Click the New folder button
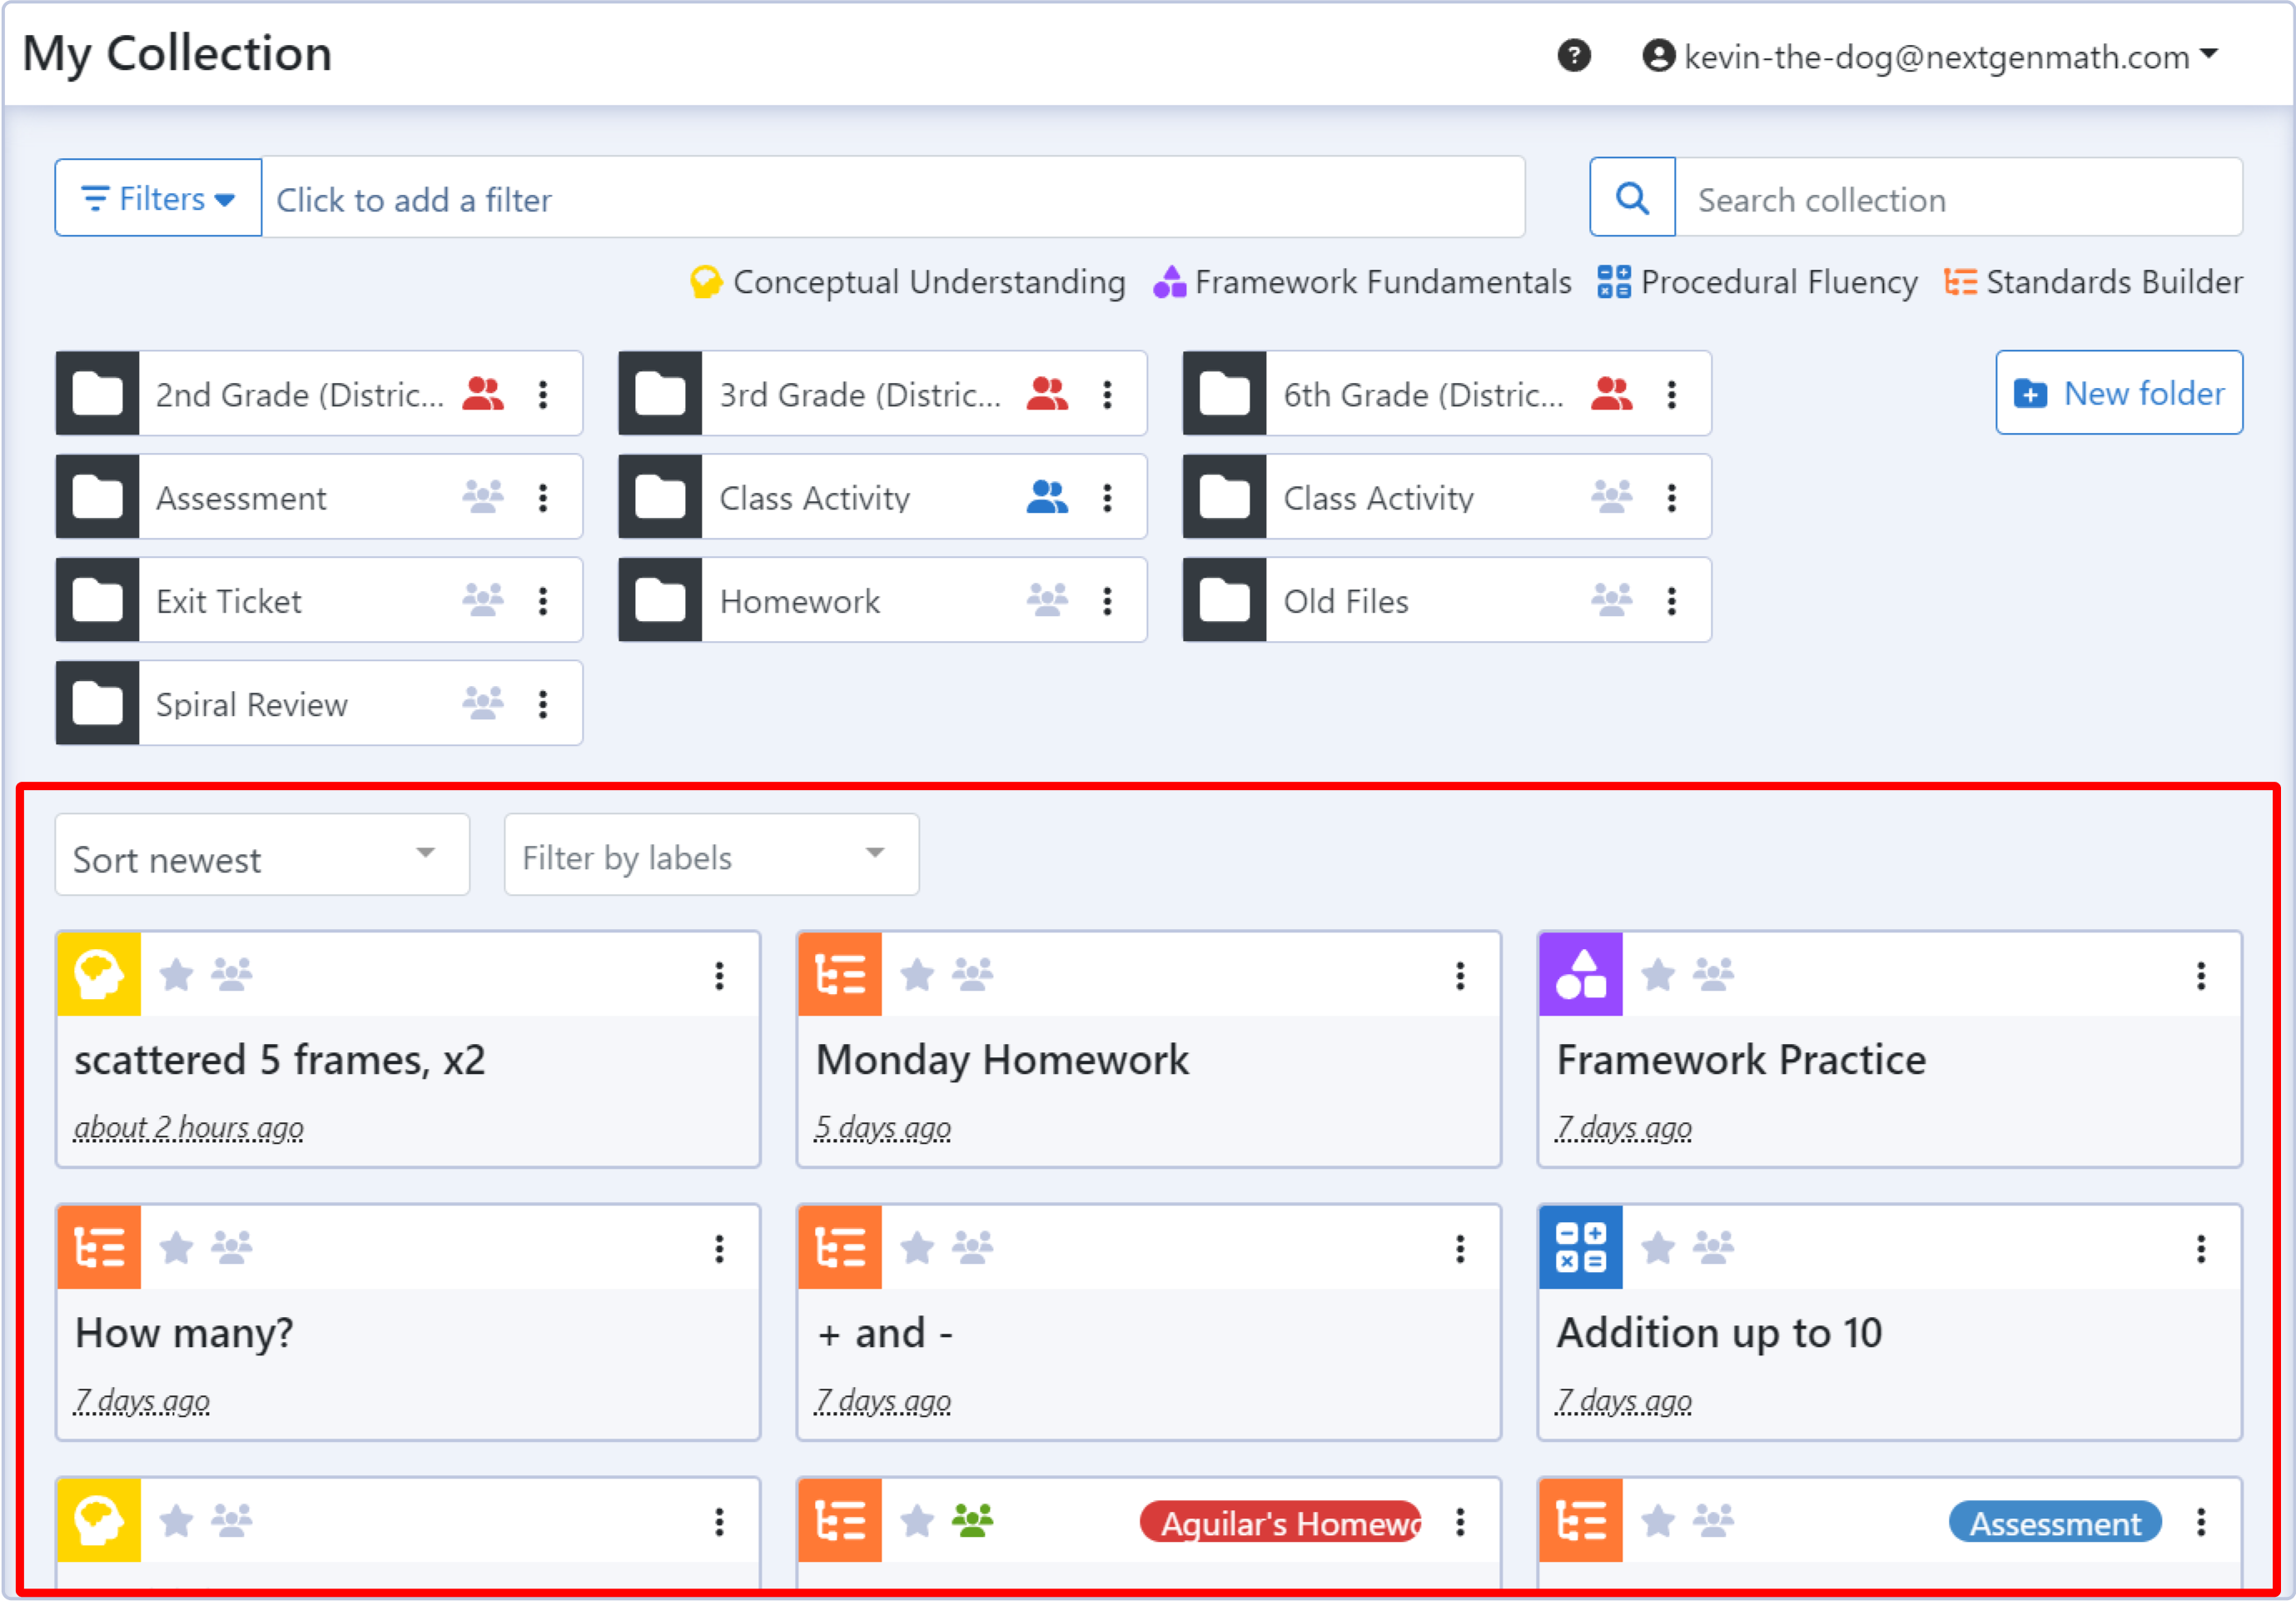Screen dimensions: 2296x1601 [2118, 393]
